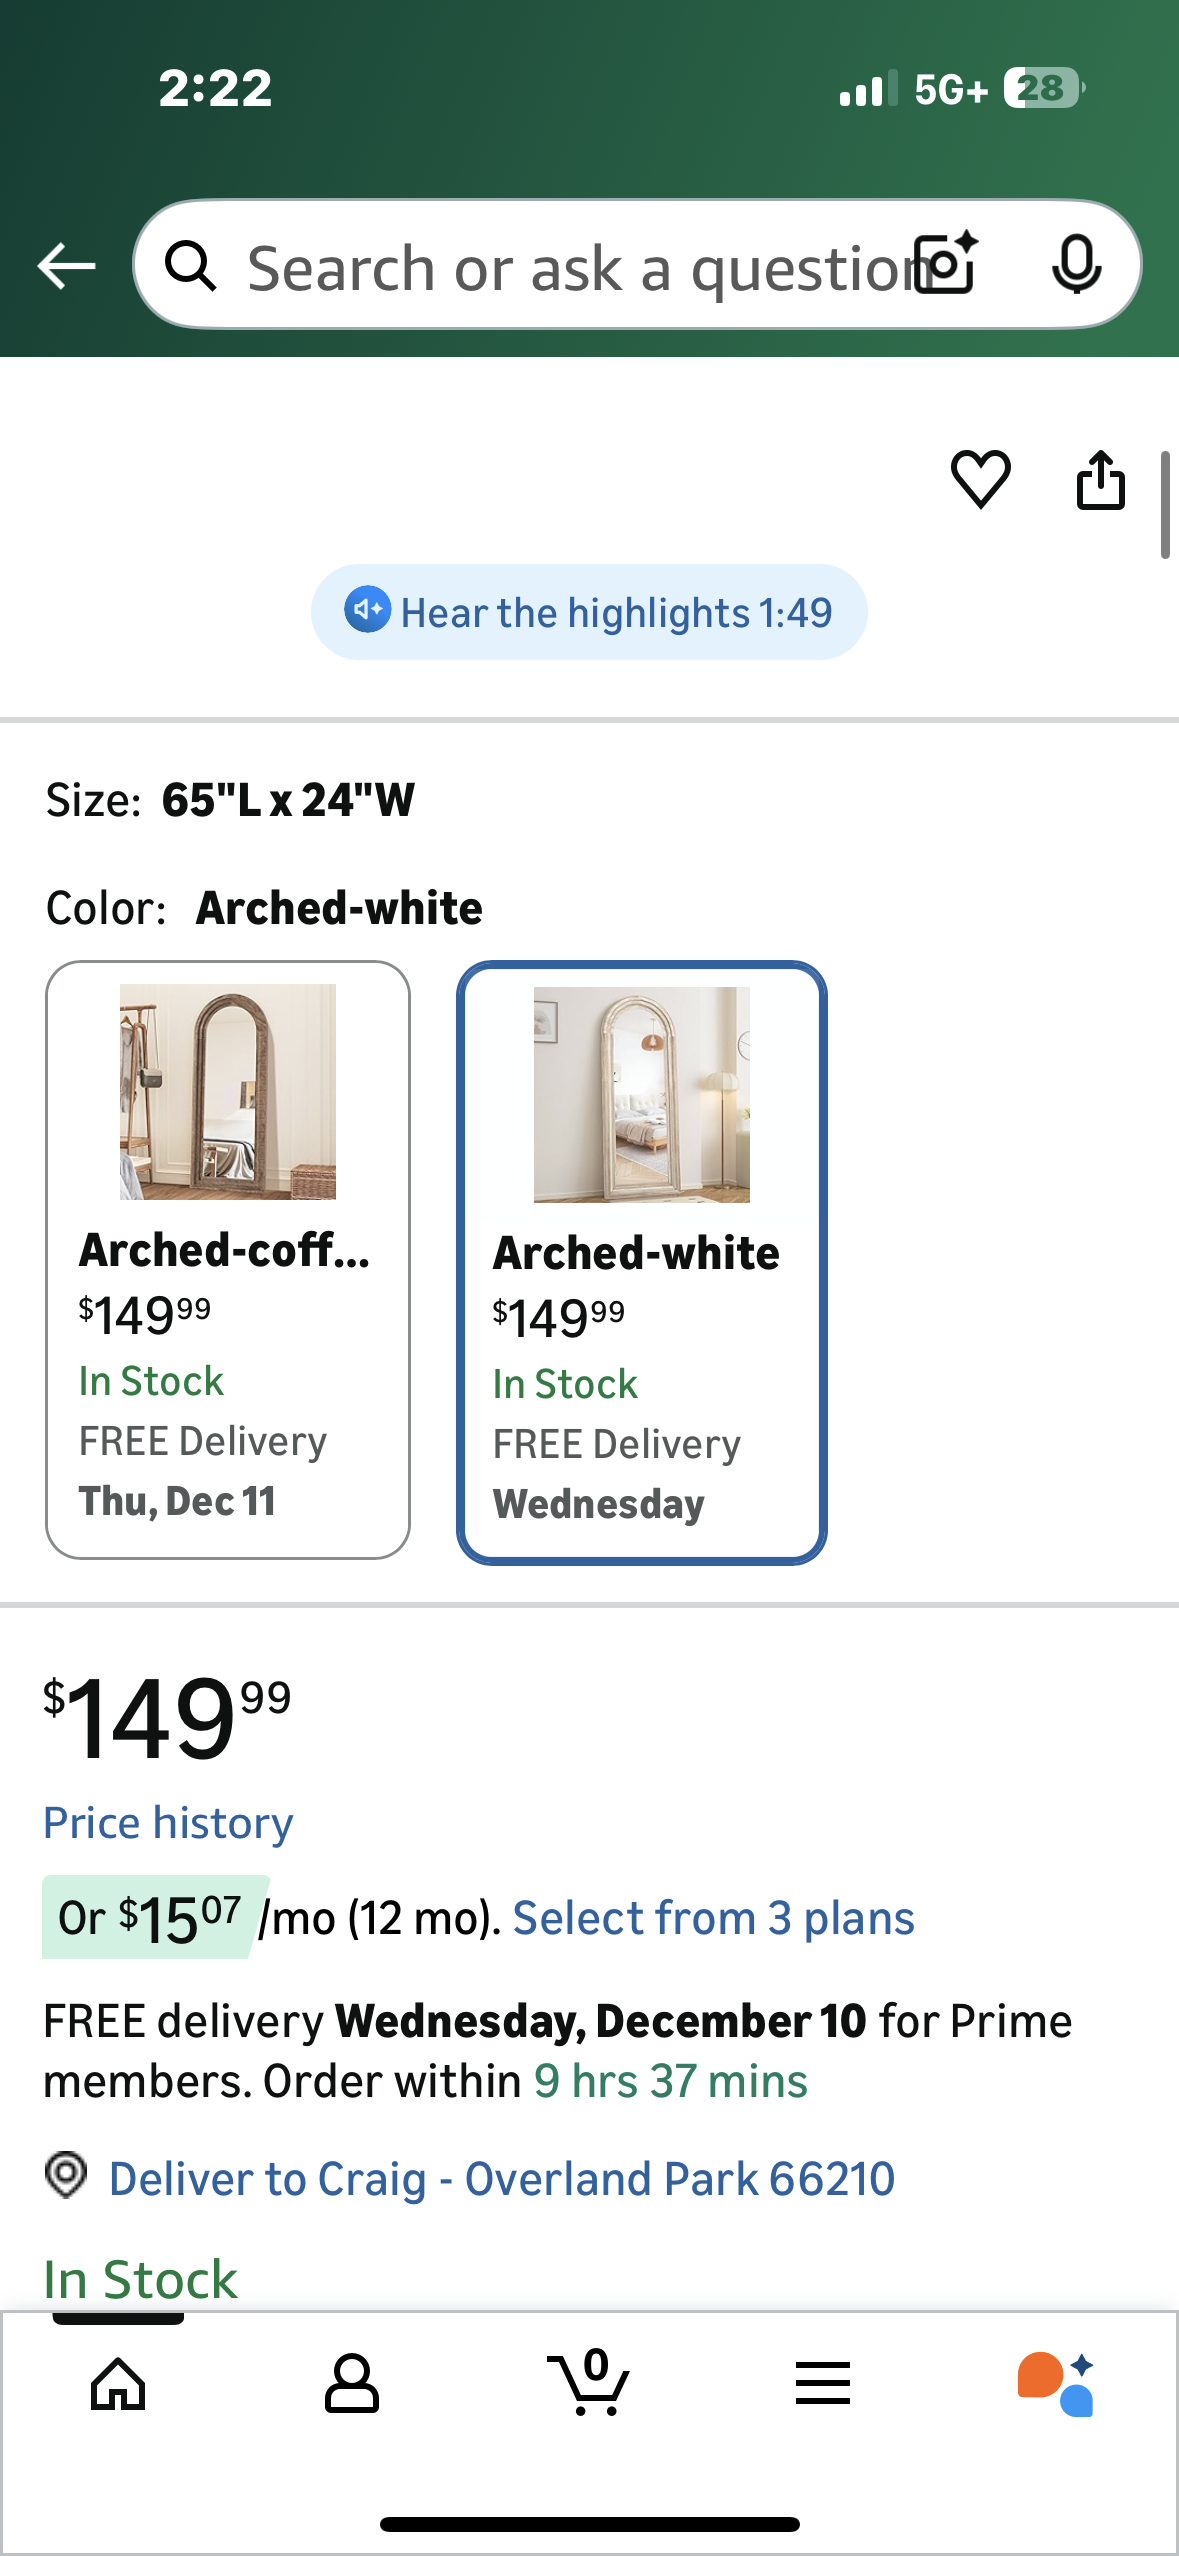The image size is (1179, 2556).
Task: Add this mirror to your wish list
Action: point(981,481)
